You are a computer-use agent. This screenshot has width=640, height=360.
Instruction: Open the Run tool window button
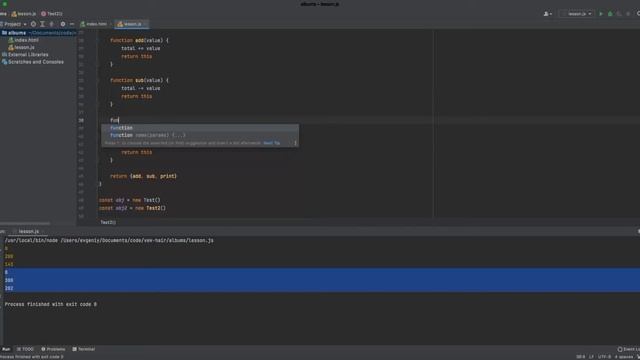6,349
